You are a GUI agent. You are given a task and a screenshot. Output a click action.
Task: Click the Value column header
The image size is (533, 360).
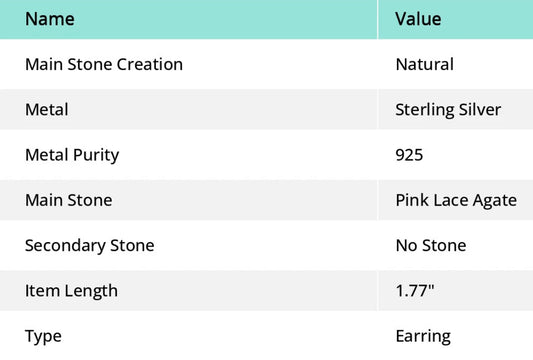coord(418,19)
